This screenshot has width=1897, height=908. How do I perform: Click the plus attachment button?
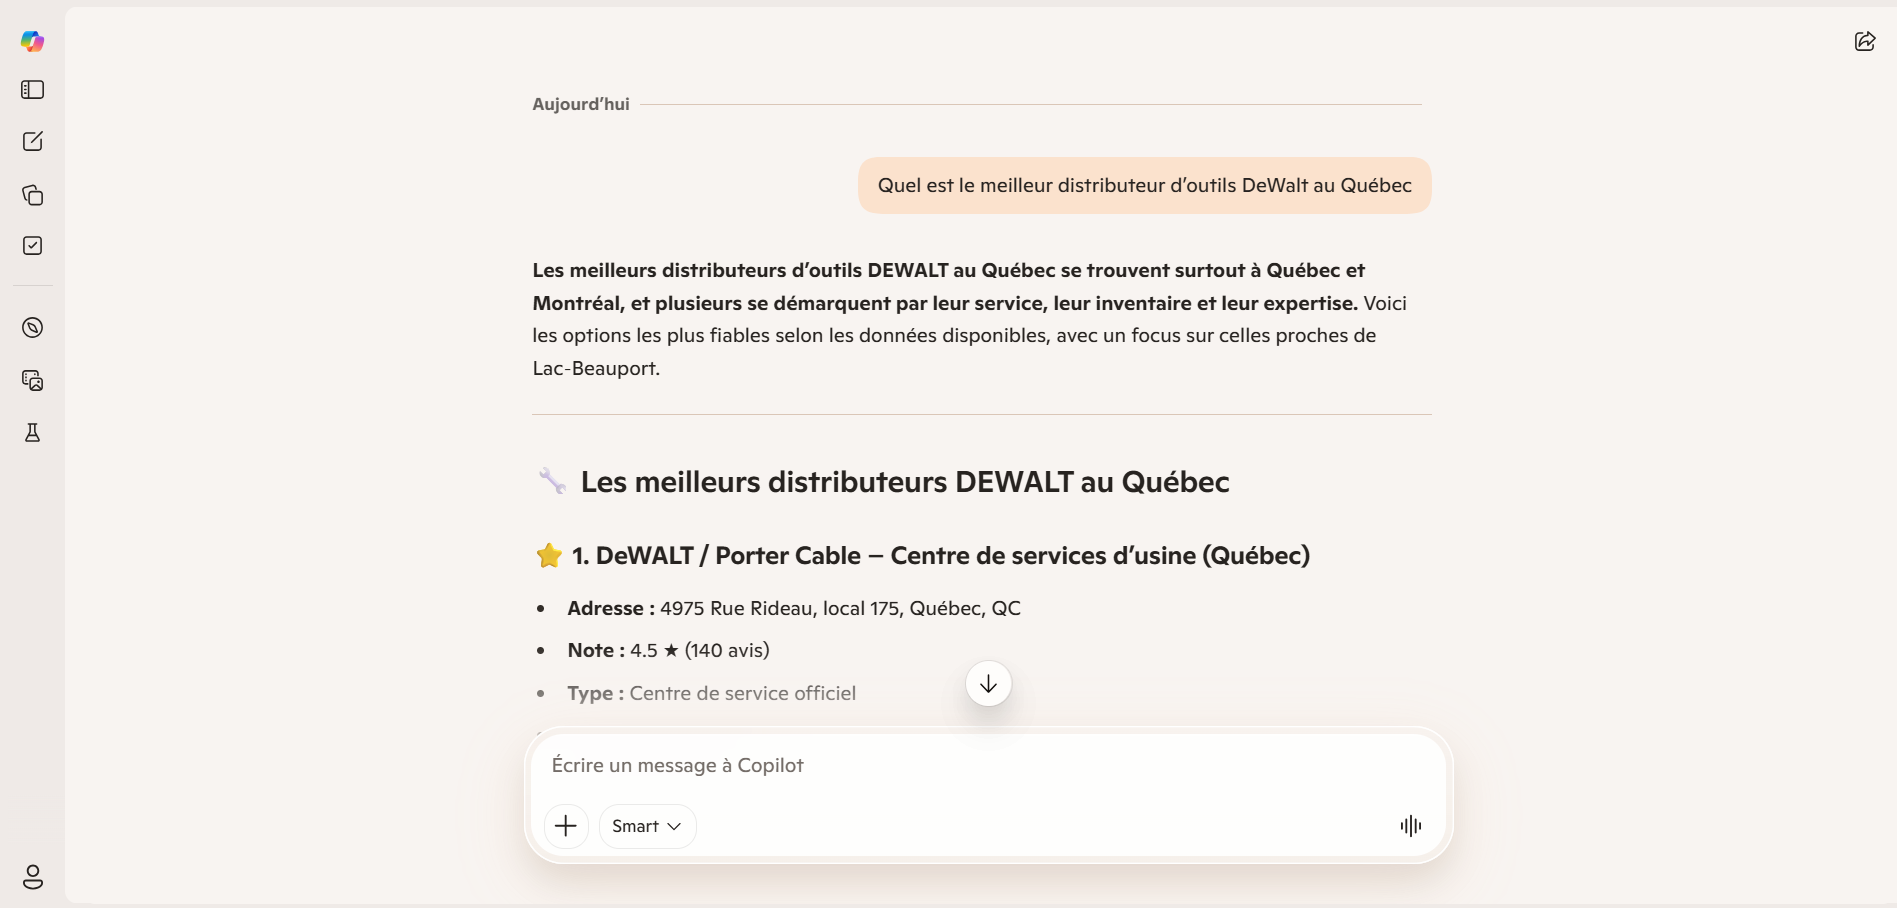[566, 826]
